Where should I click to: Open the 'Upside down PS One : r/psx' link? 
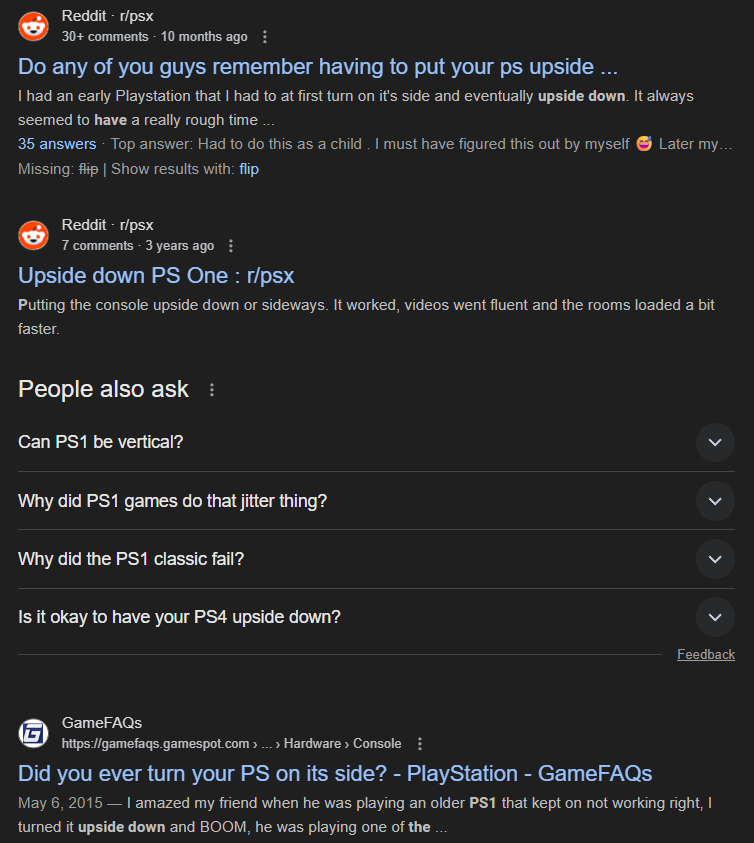tap(156, 276)
